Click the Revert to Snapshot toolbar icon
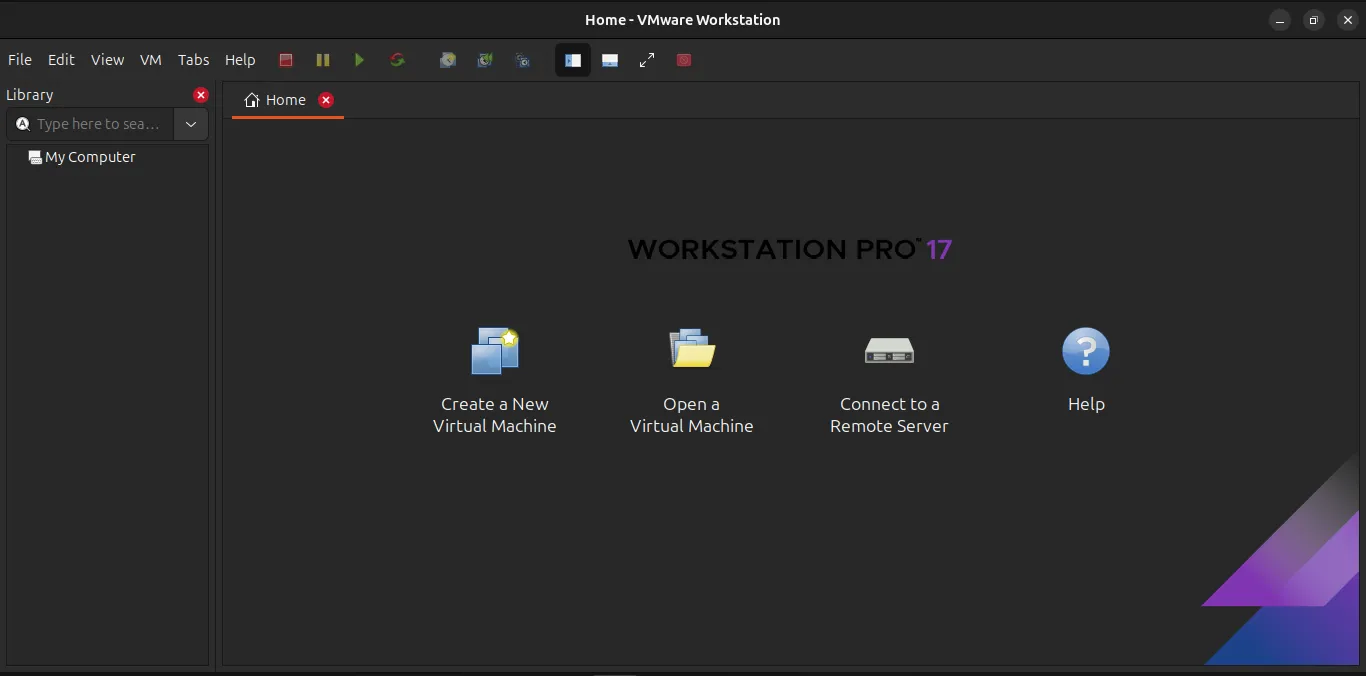This screenshot has width=1366, height=676. [485, 60]
